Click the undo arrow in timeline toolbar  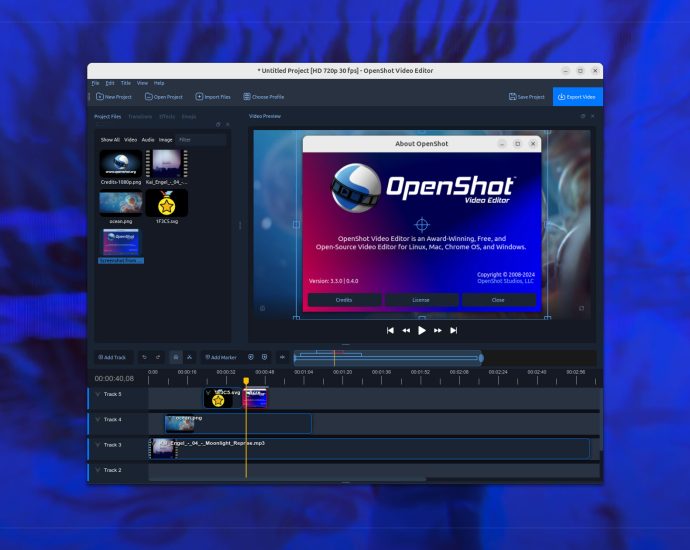click(145, 357)
